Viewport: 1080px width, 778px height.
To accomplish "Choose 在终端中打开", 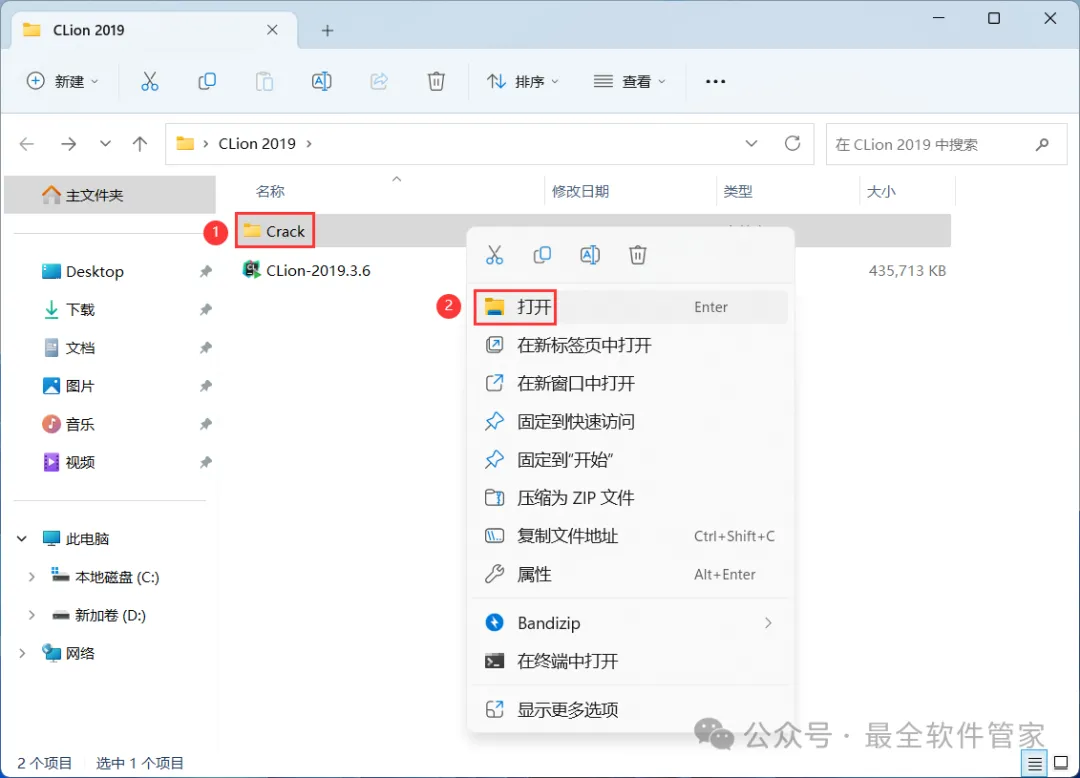I will pos(630,662).
